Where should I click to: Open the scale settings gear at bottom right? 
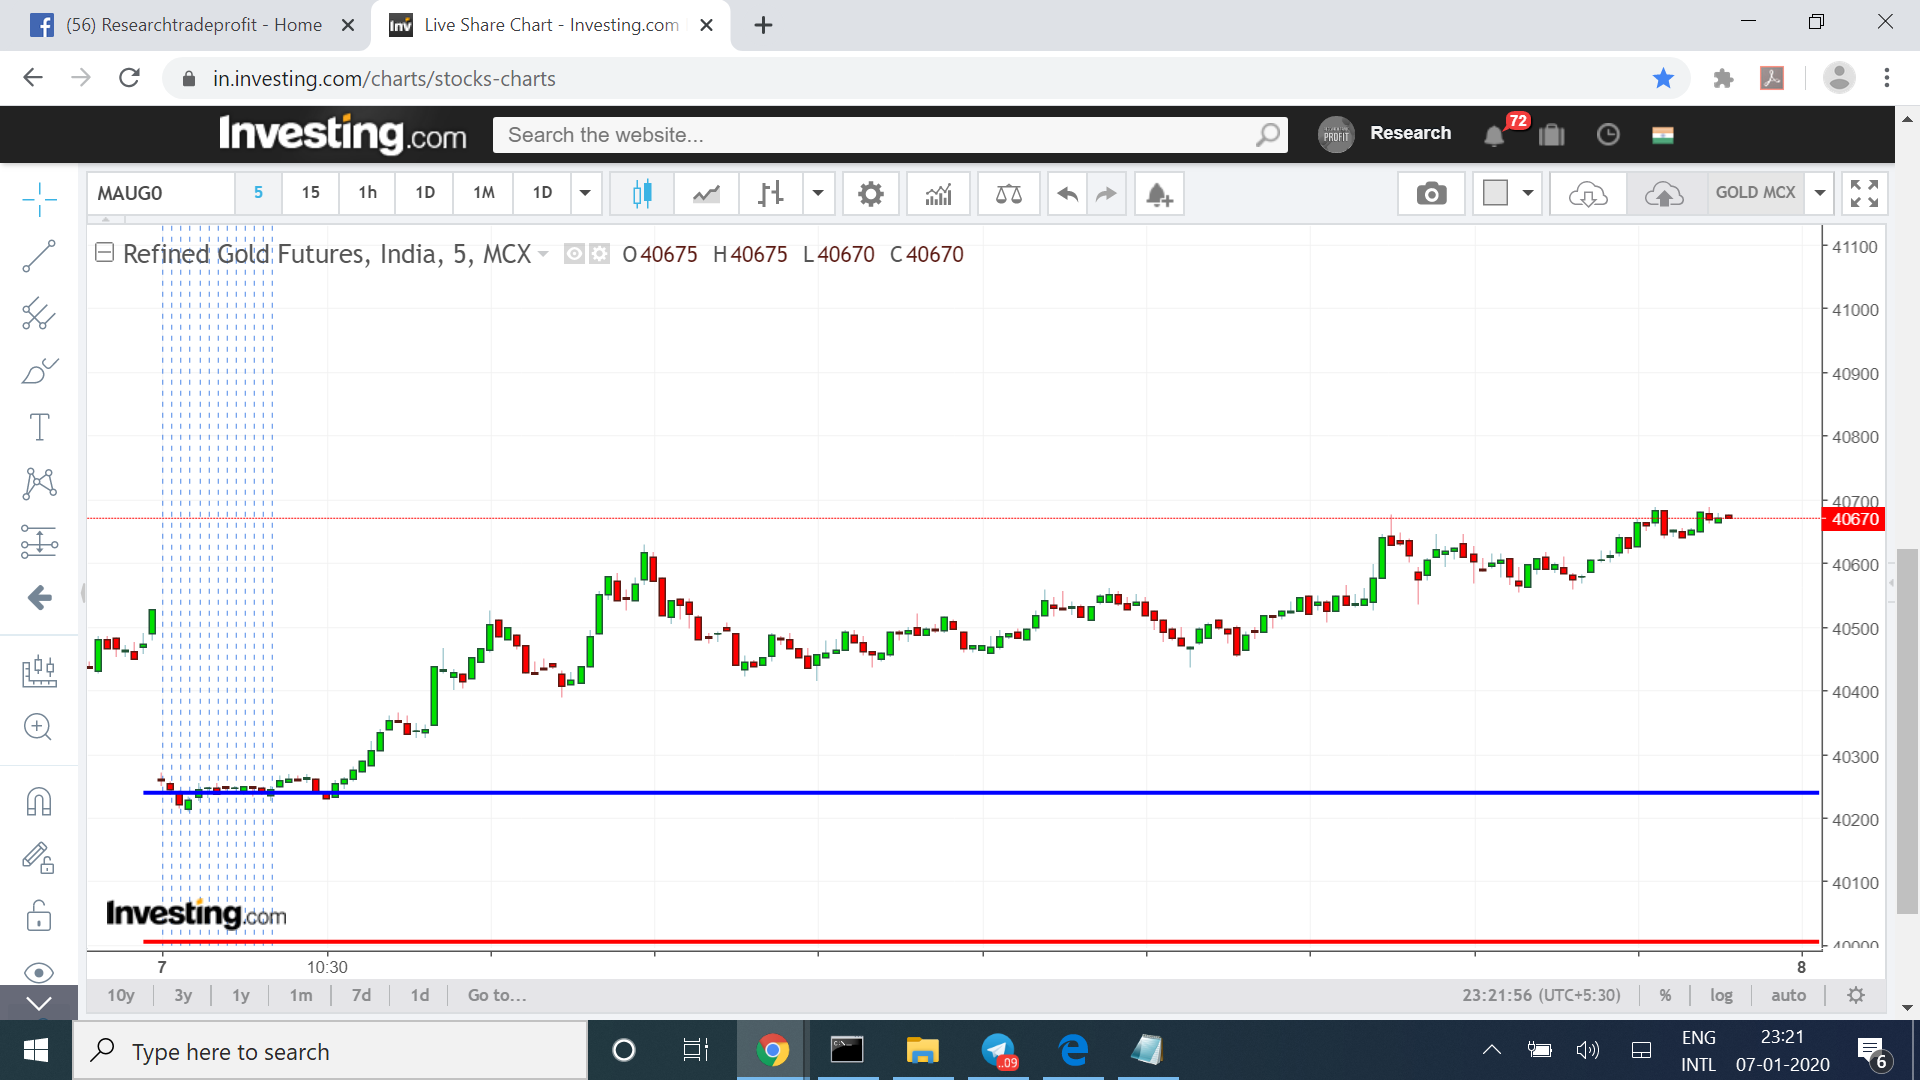[x=1856, y=995]
